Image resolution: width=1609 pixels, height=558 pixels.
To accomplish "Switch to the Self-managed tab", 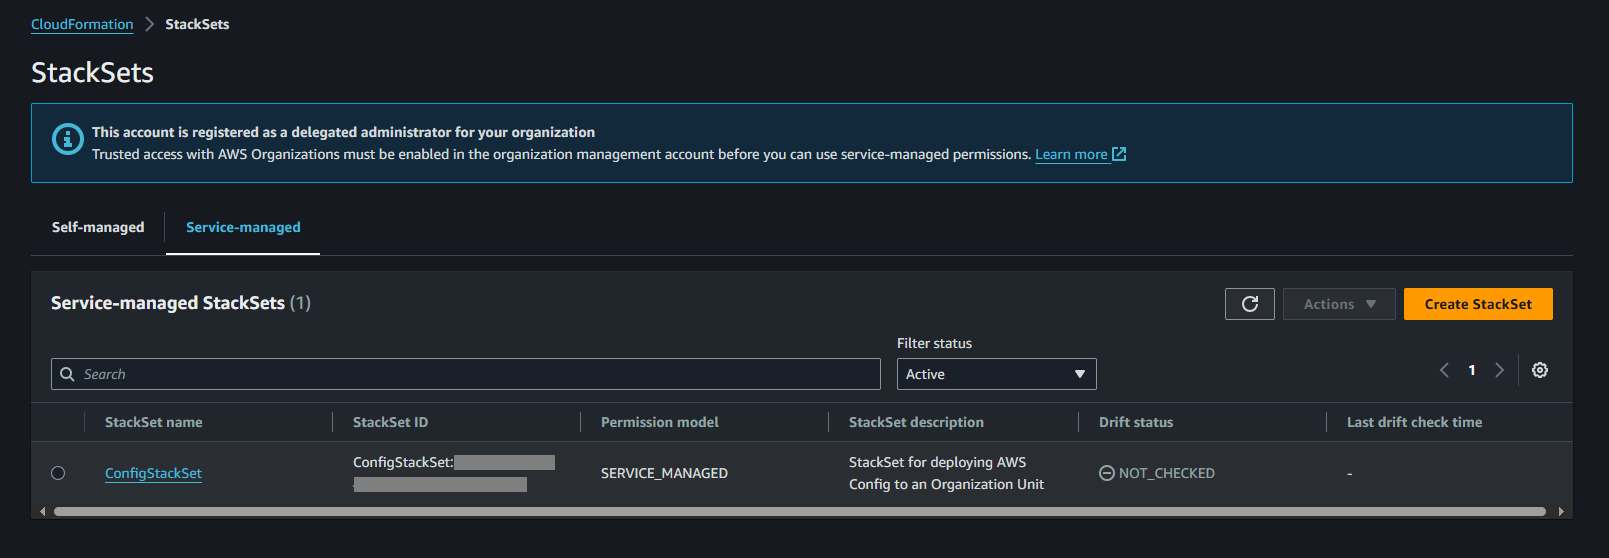I will coord(98,227).
